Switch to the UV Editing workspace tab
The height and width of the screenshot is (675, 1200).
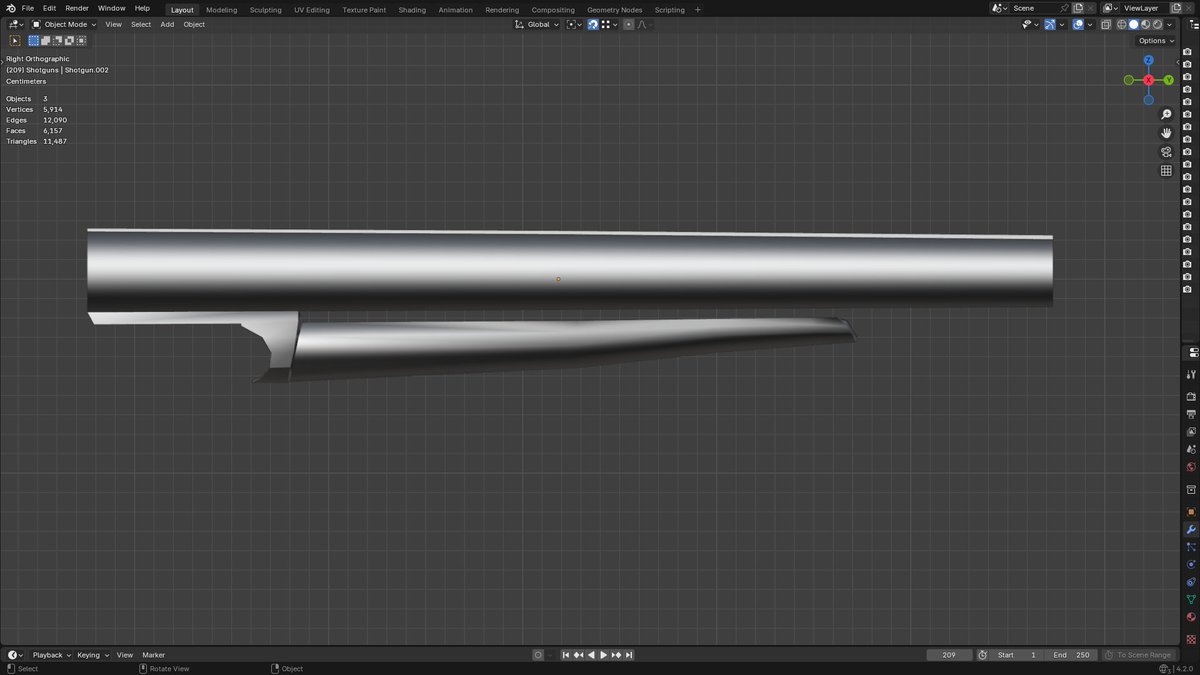tap(312, 9)
